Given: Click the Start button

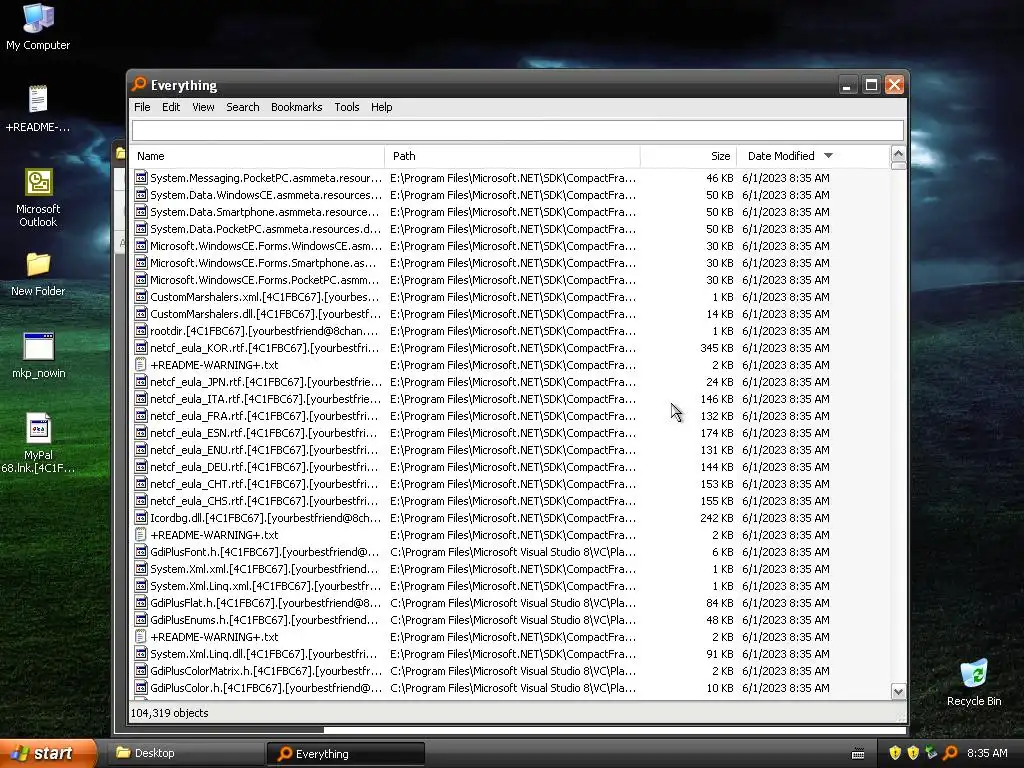Looking at the screenshot, I should (48, 753).
